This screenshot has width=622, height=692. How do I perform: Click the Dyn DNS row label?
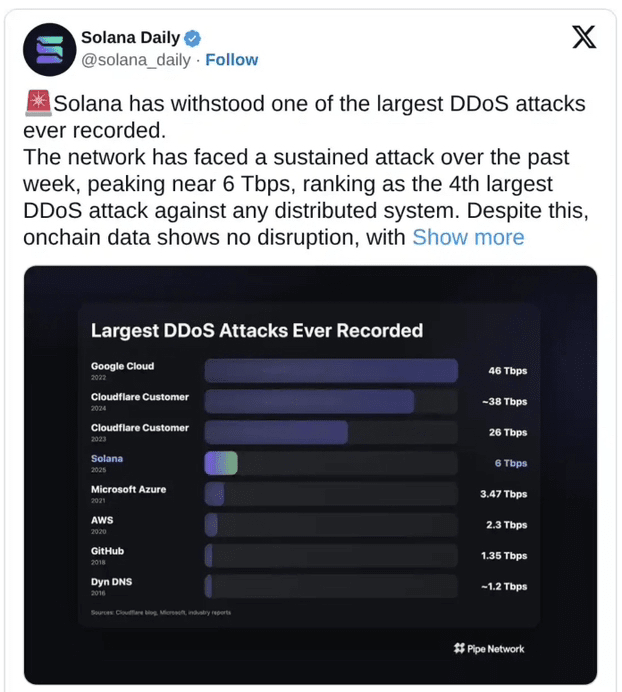[x=111, y=586]
